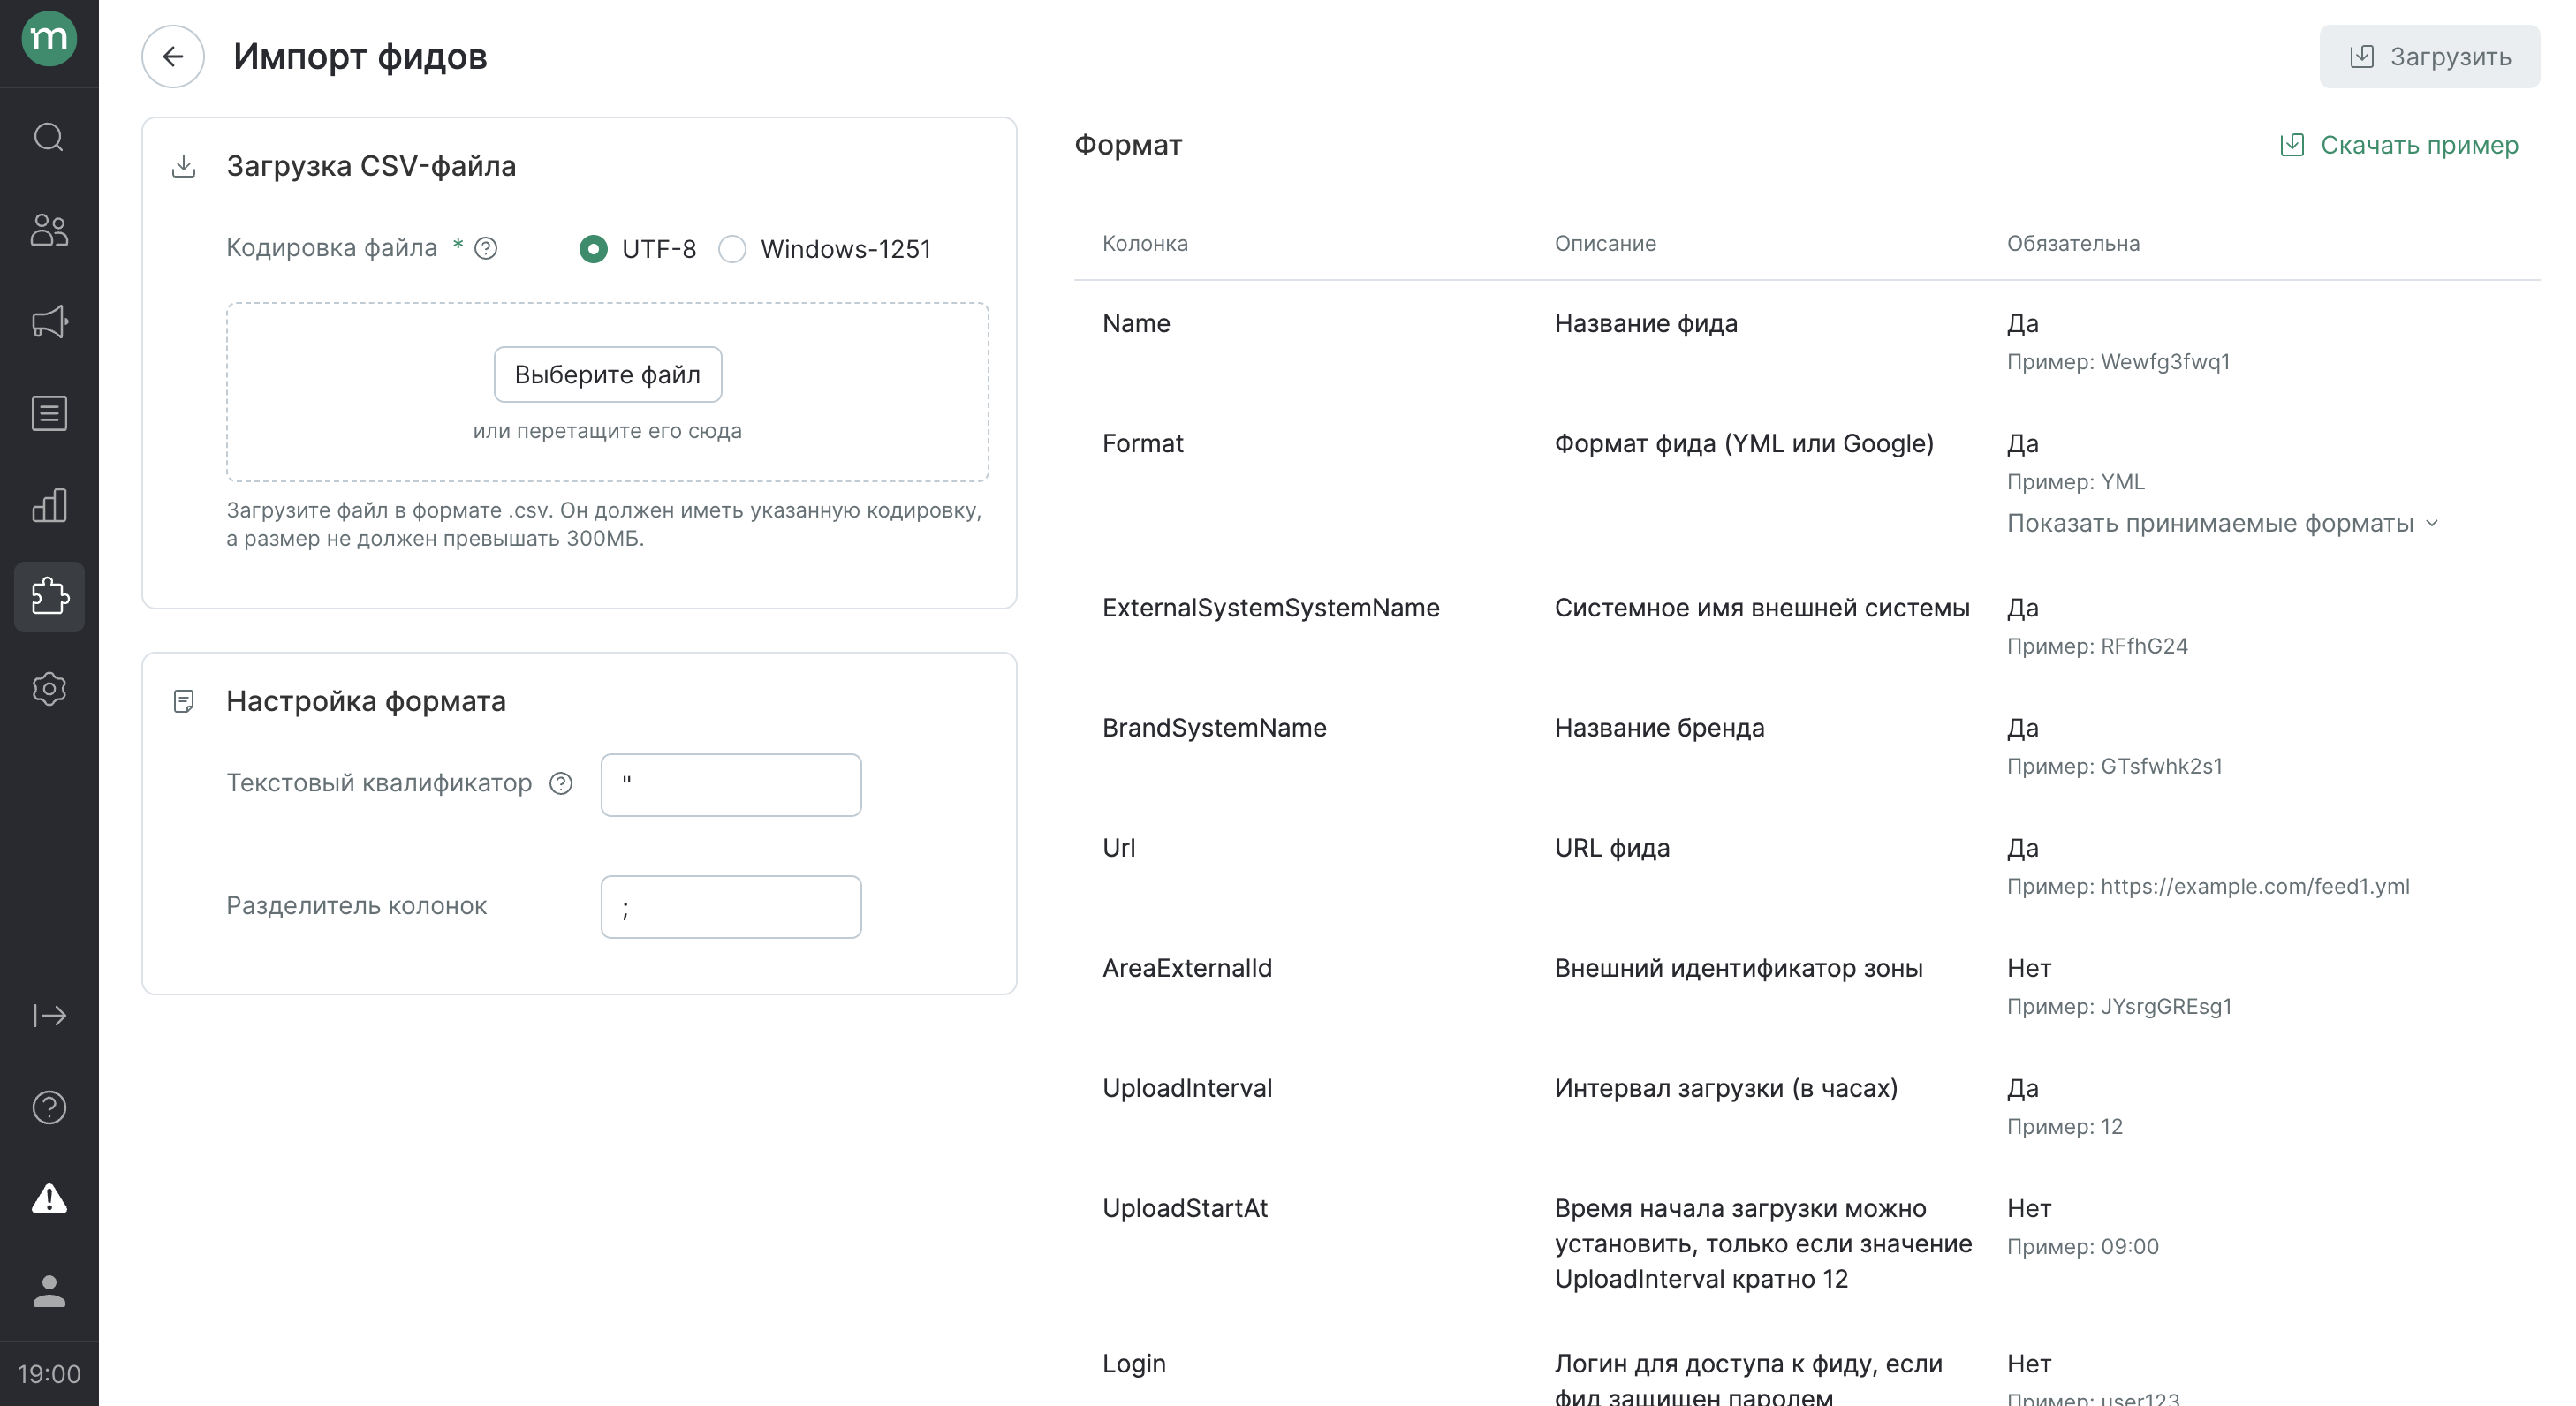Open campaigns via the megaphone icon

49,321
